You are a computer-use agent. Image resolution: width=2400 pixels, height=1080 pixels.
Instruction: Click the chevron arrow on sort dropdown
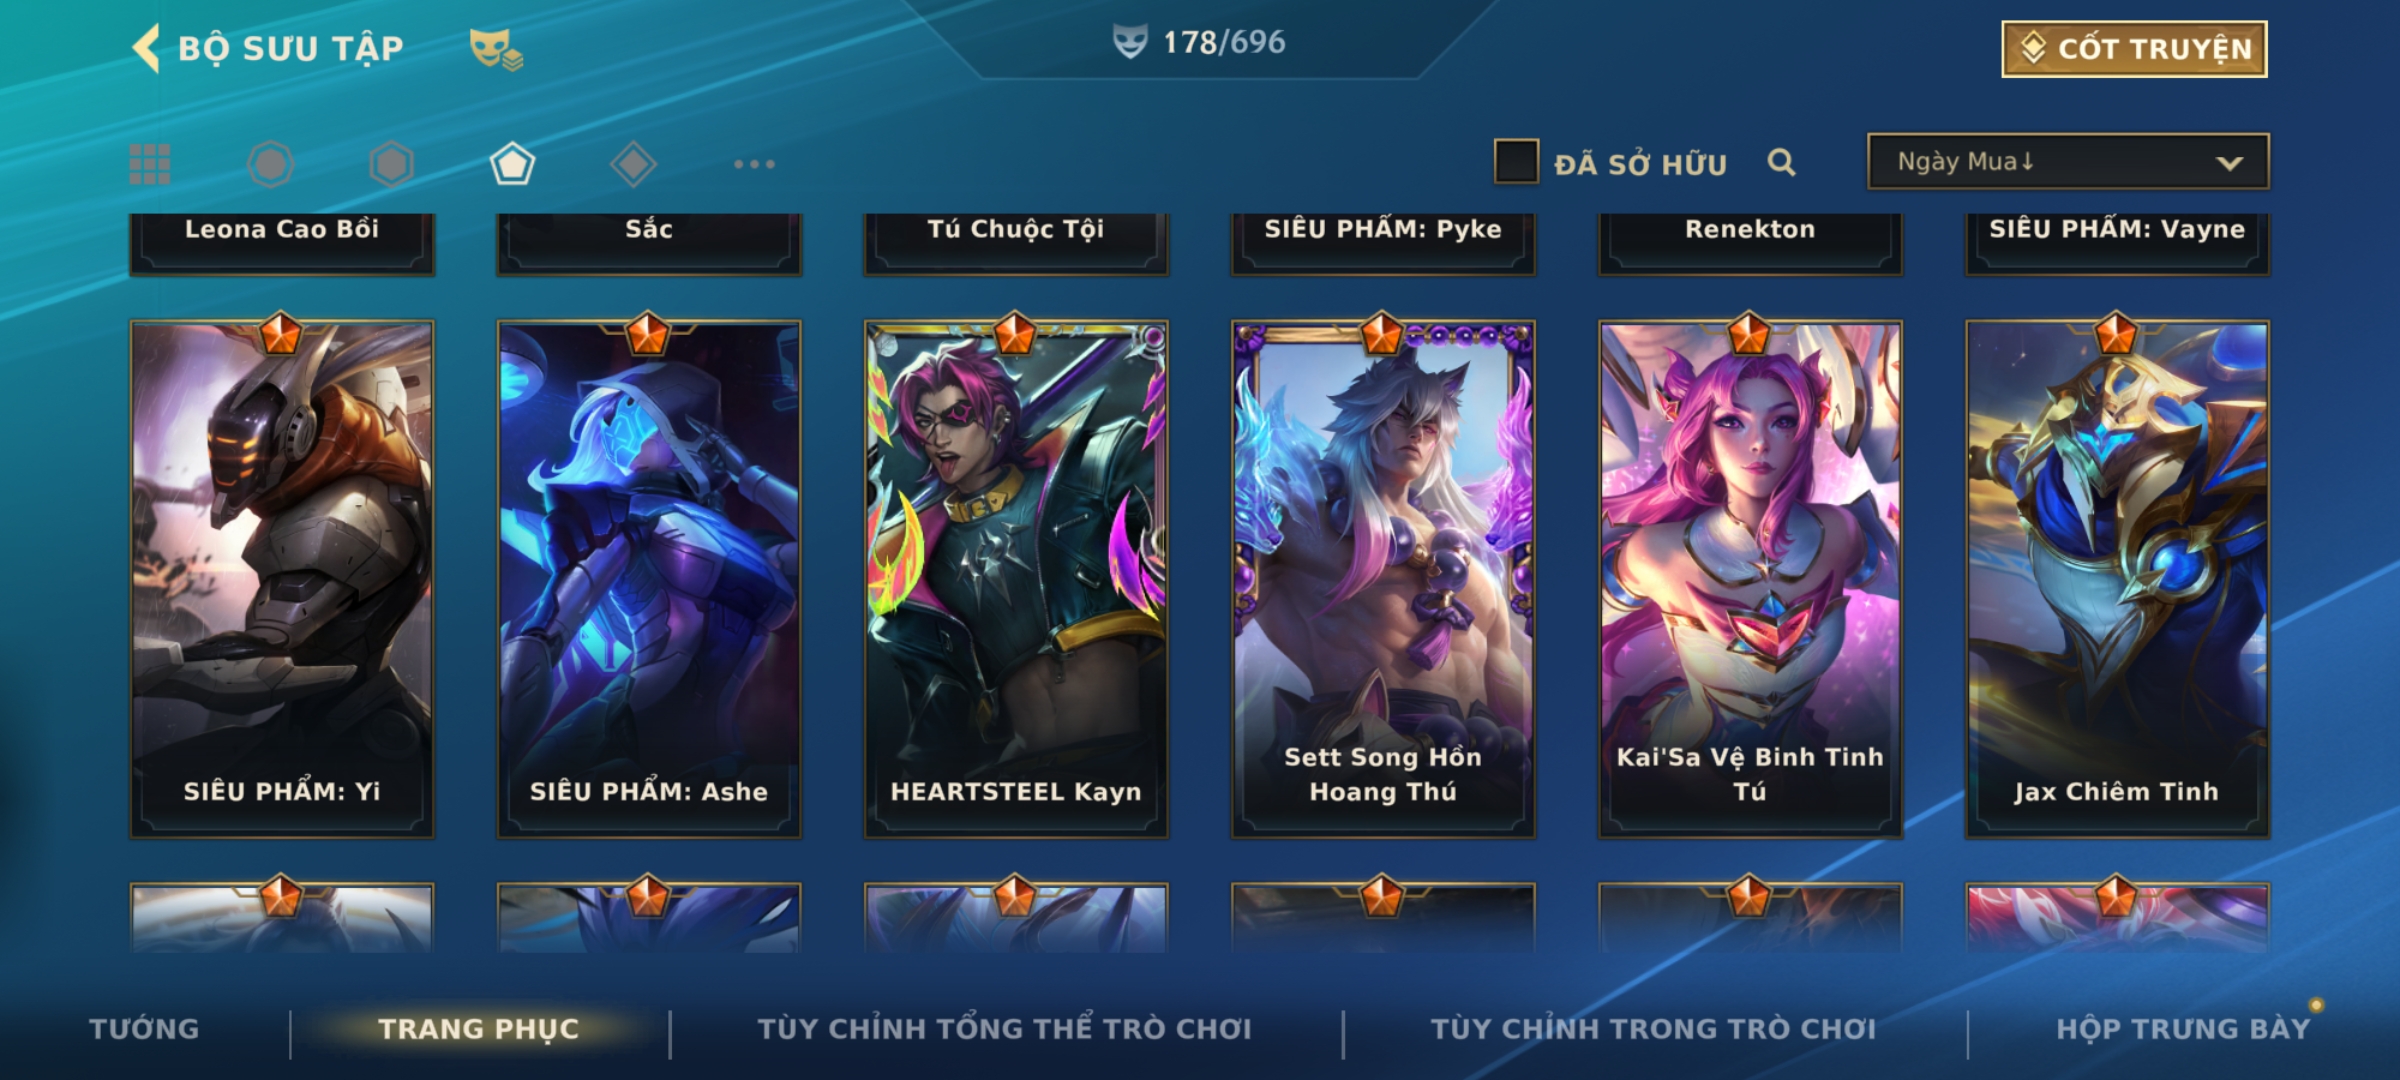point(2229,163)
